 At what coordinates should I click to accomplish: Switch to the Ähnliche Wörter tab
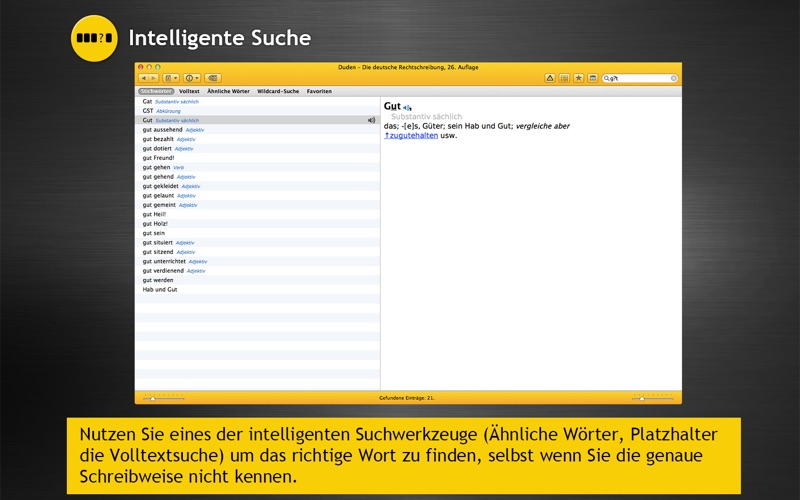point(228,91)
